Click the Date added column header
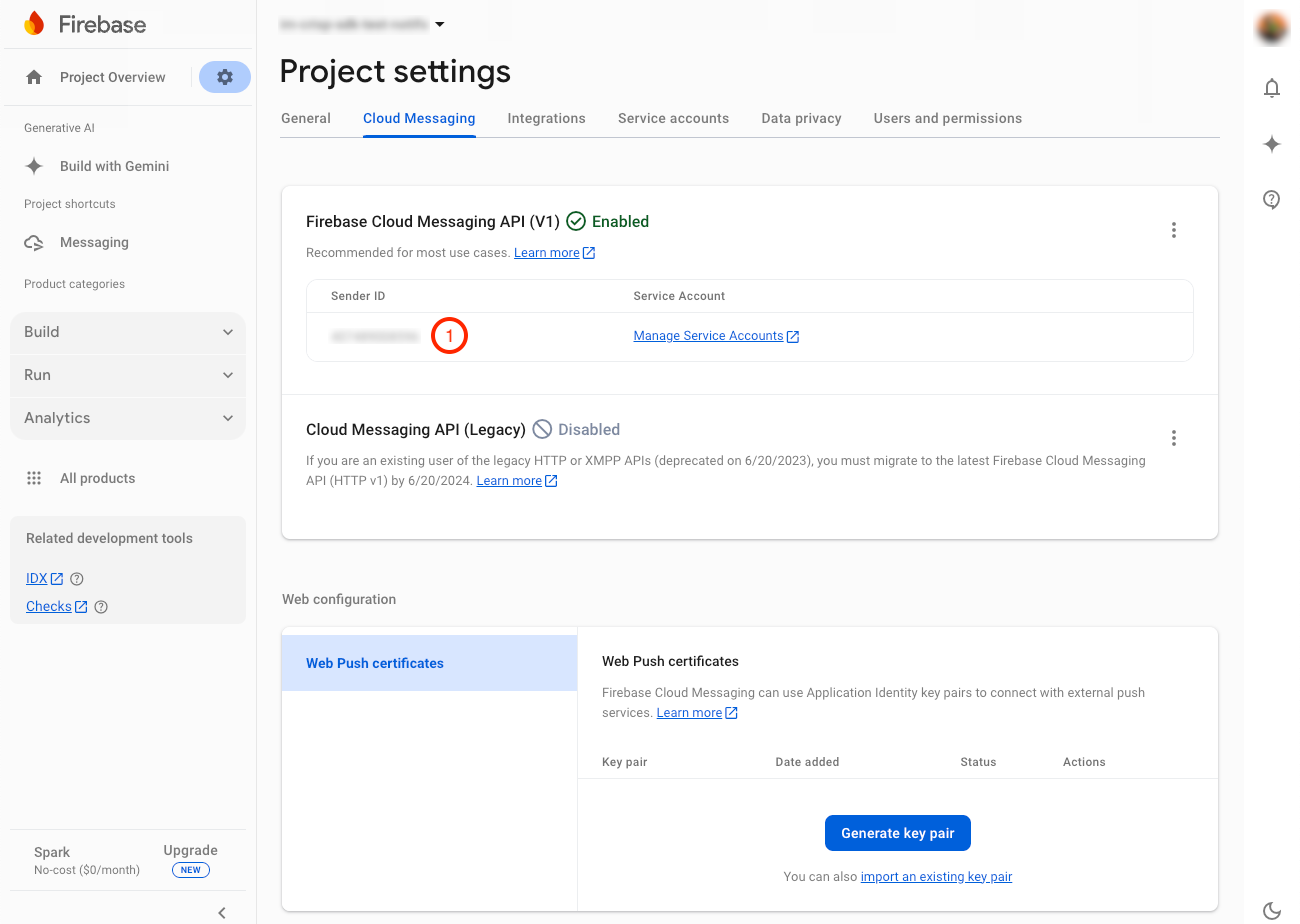Image resolution: width=1300 pixels, height=924 pixels. pos(807,762)
